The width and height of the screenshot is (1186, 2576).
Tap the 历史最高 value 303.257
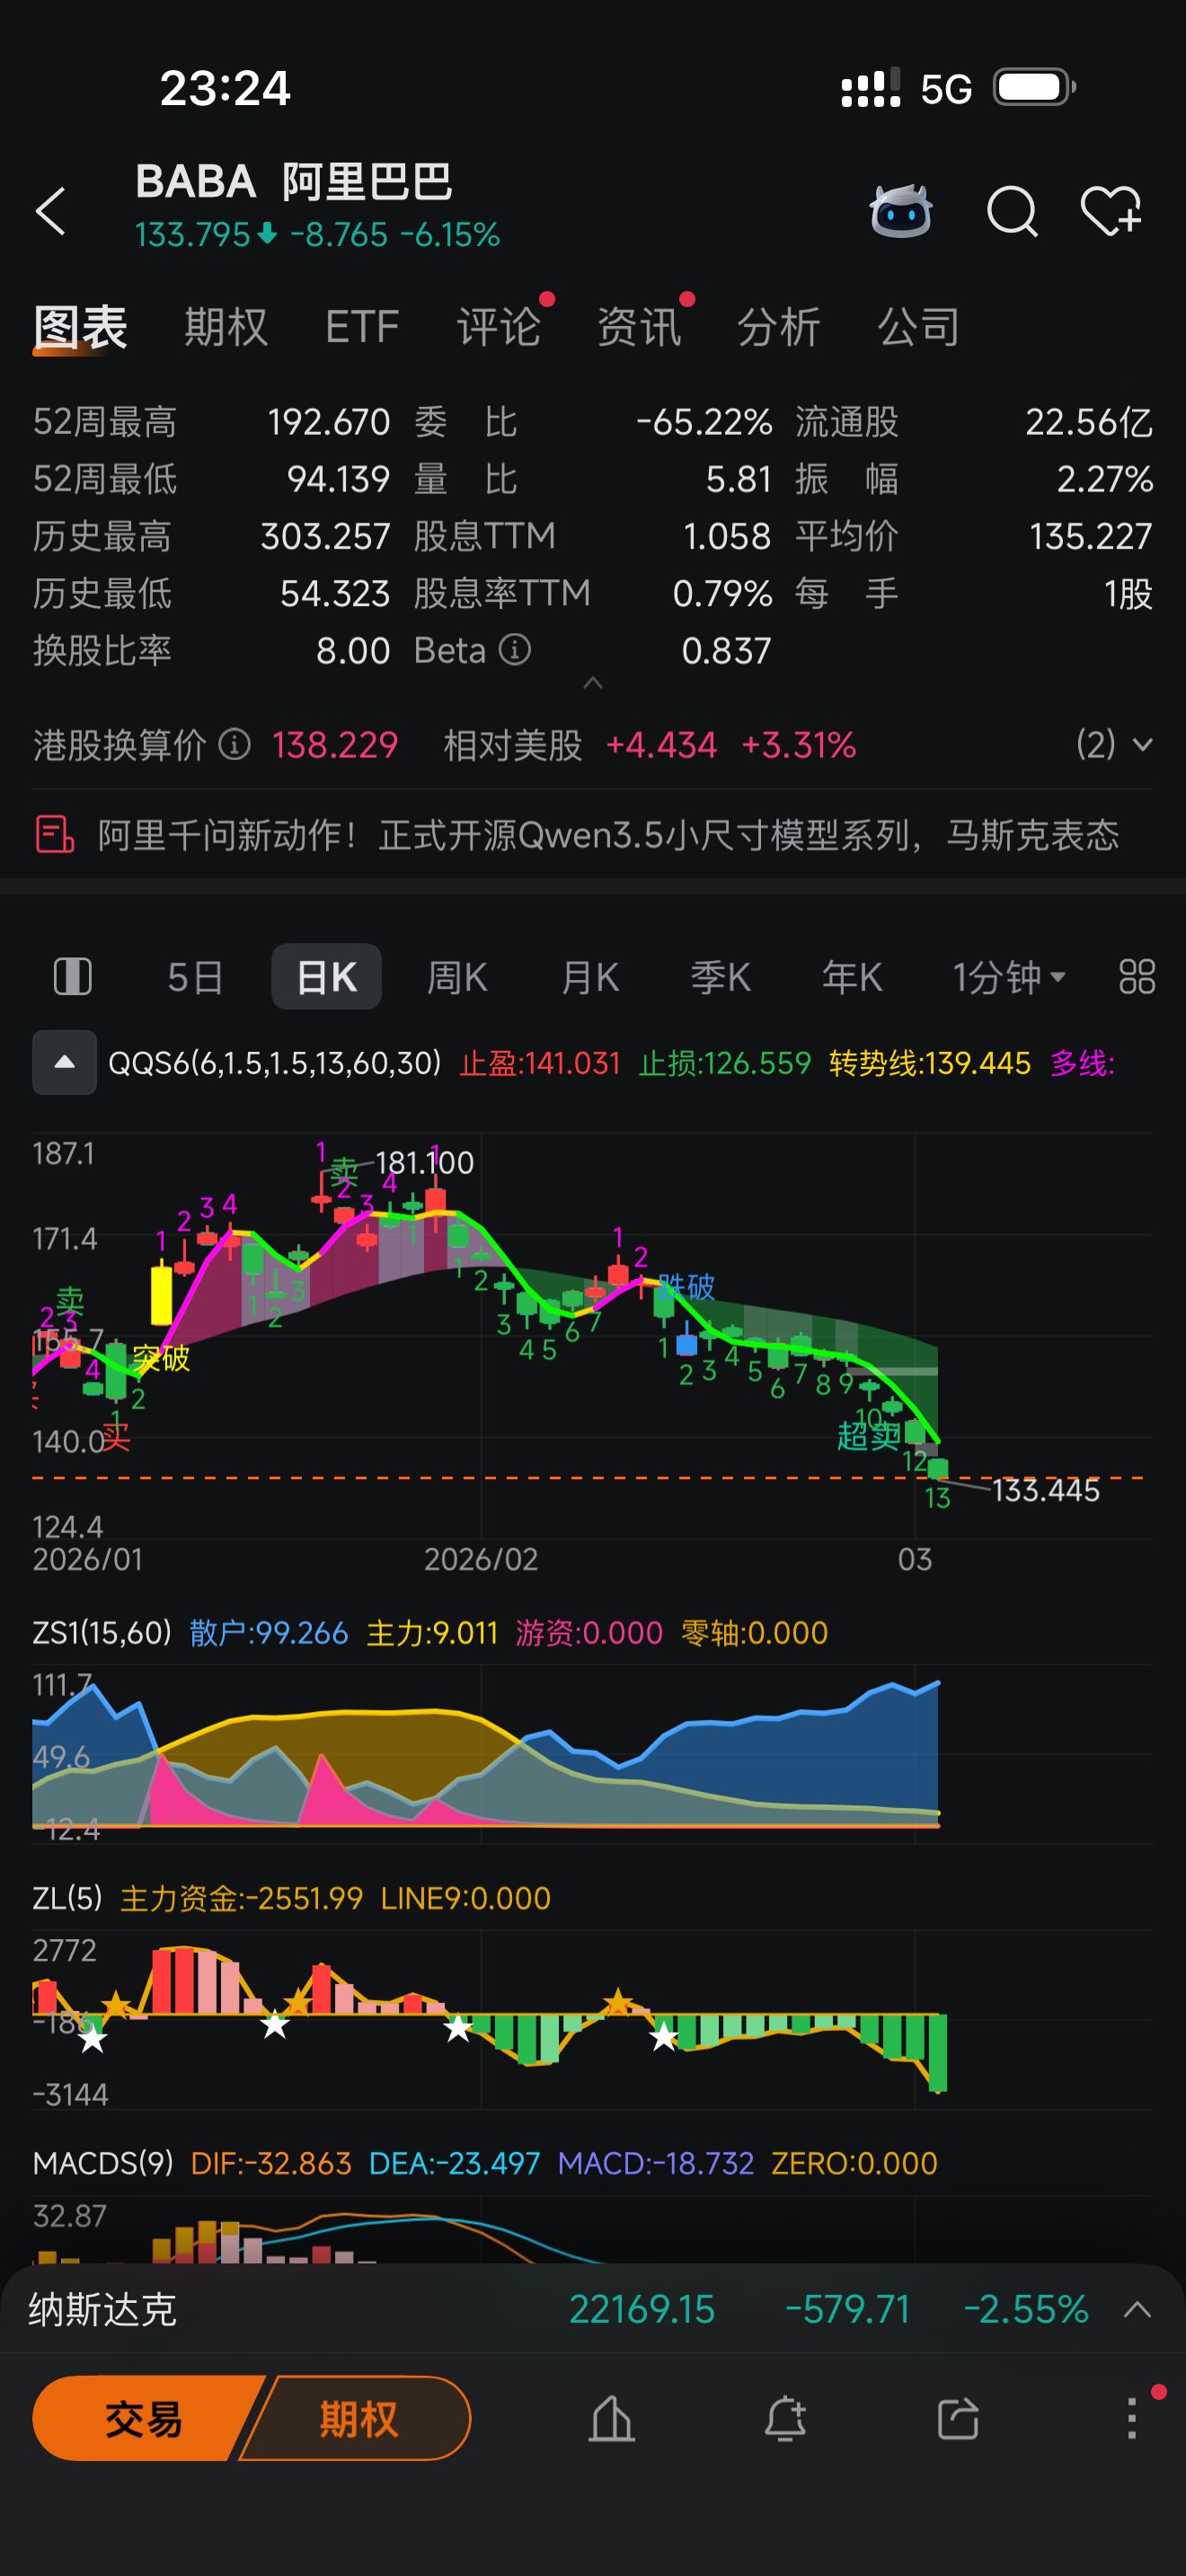[325, 536]
